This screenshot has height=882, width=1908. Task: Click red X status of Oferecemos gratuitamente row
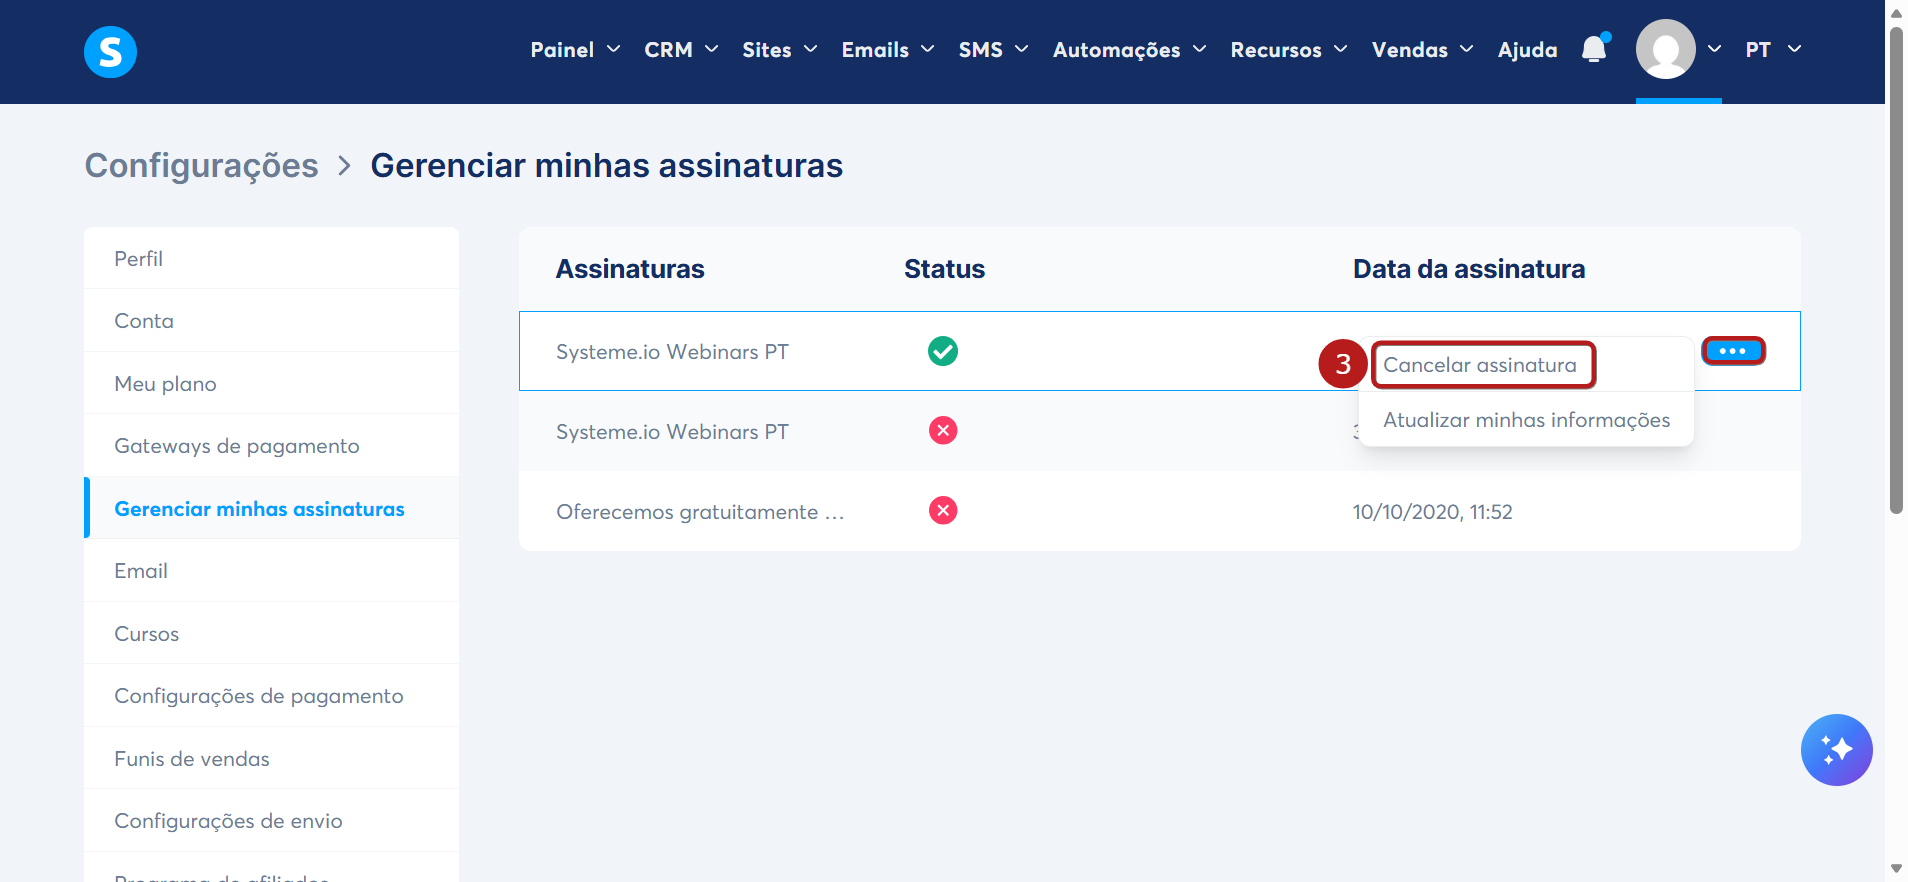pos(943,511)
